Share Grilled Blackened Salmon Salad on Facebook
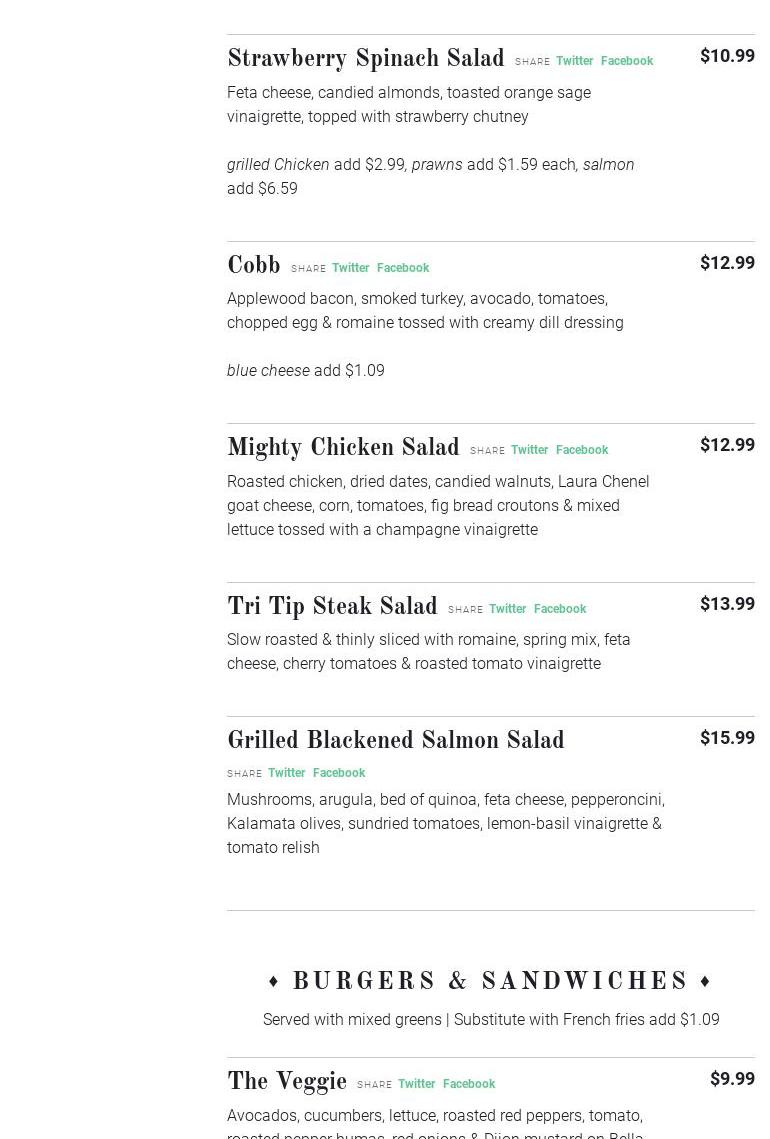The image size is (770, 1139). click(x=339, y=773)
